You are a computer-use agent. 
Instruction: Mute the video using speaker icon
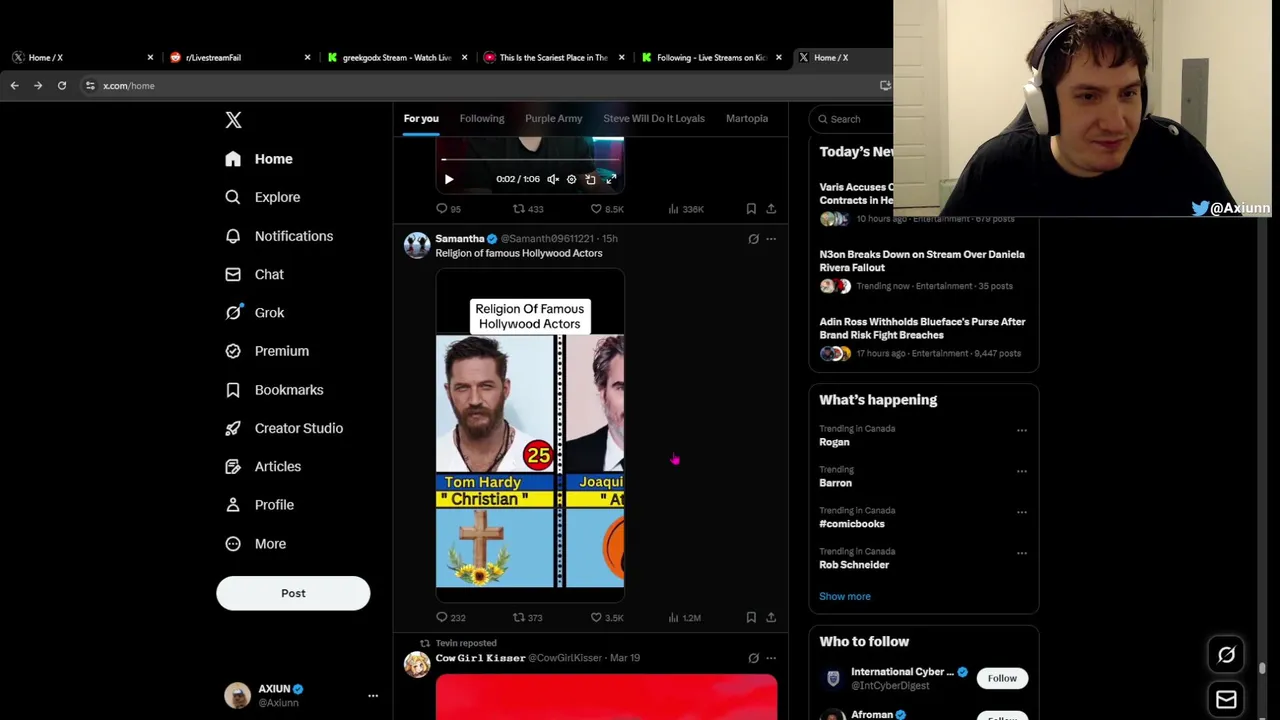[553, 179]
